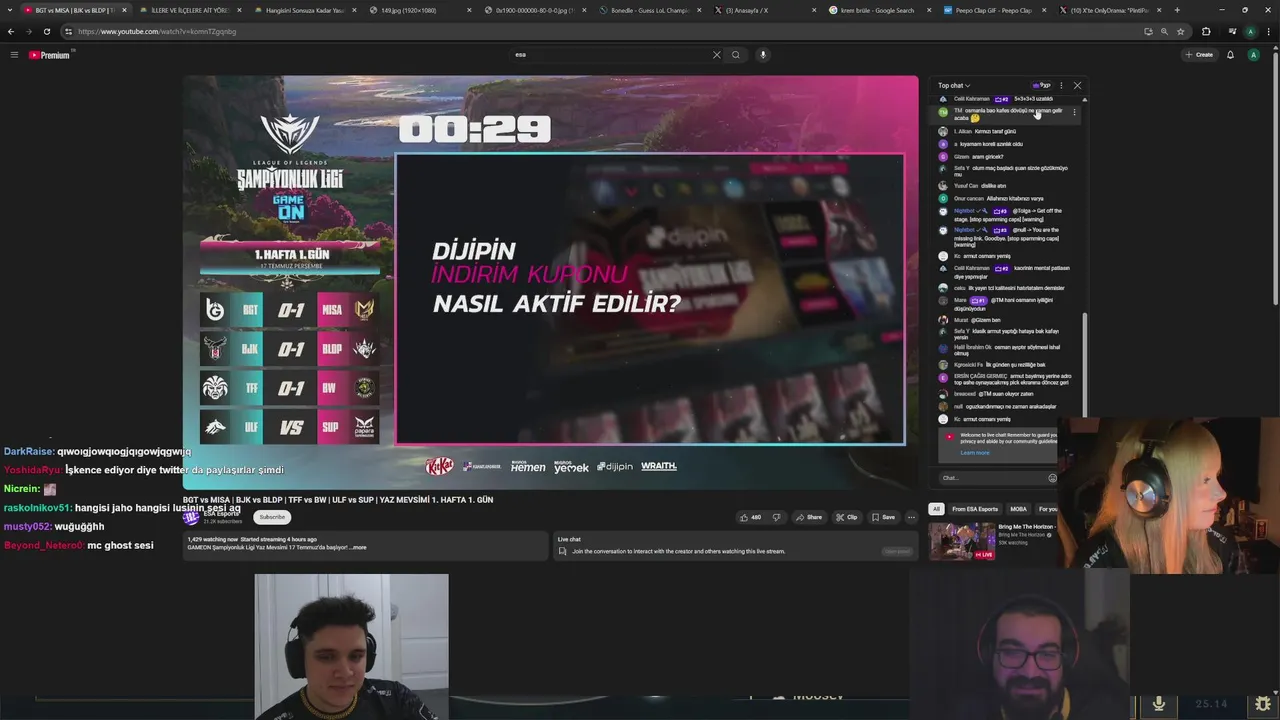The width and height of the screenshot is (1280, 720).
Task: Open live chat three-dot options menu
Action: pos(1061,85)
